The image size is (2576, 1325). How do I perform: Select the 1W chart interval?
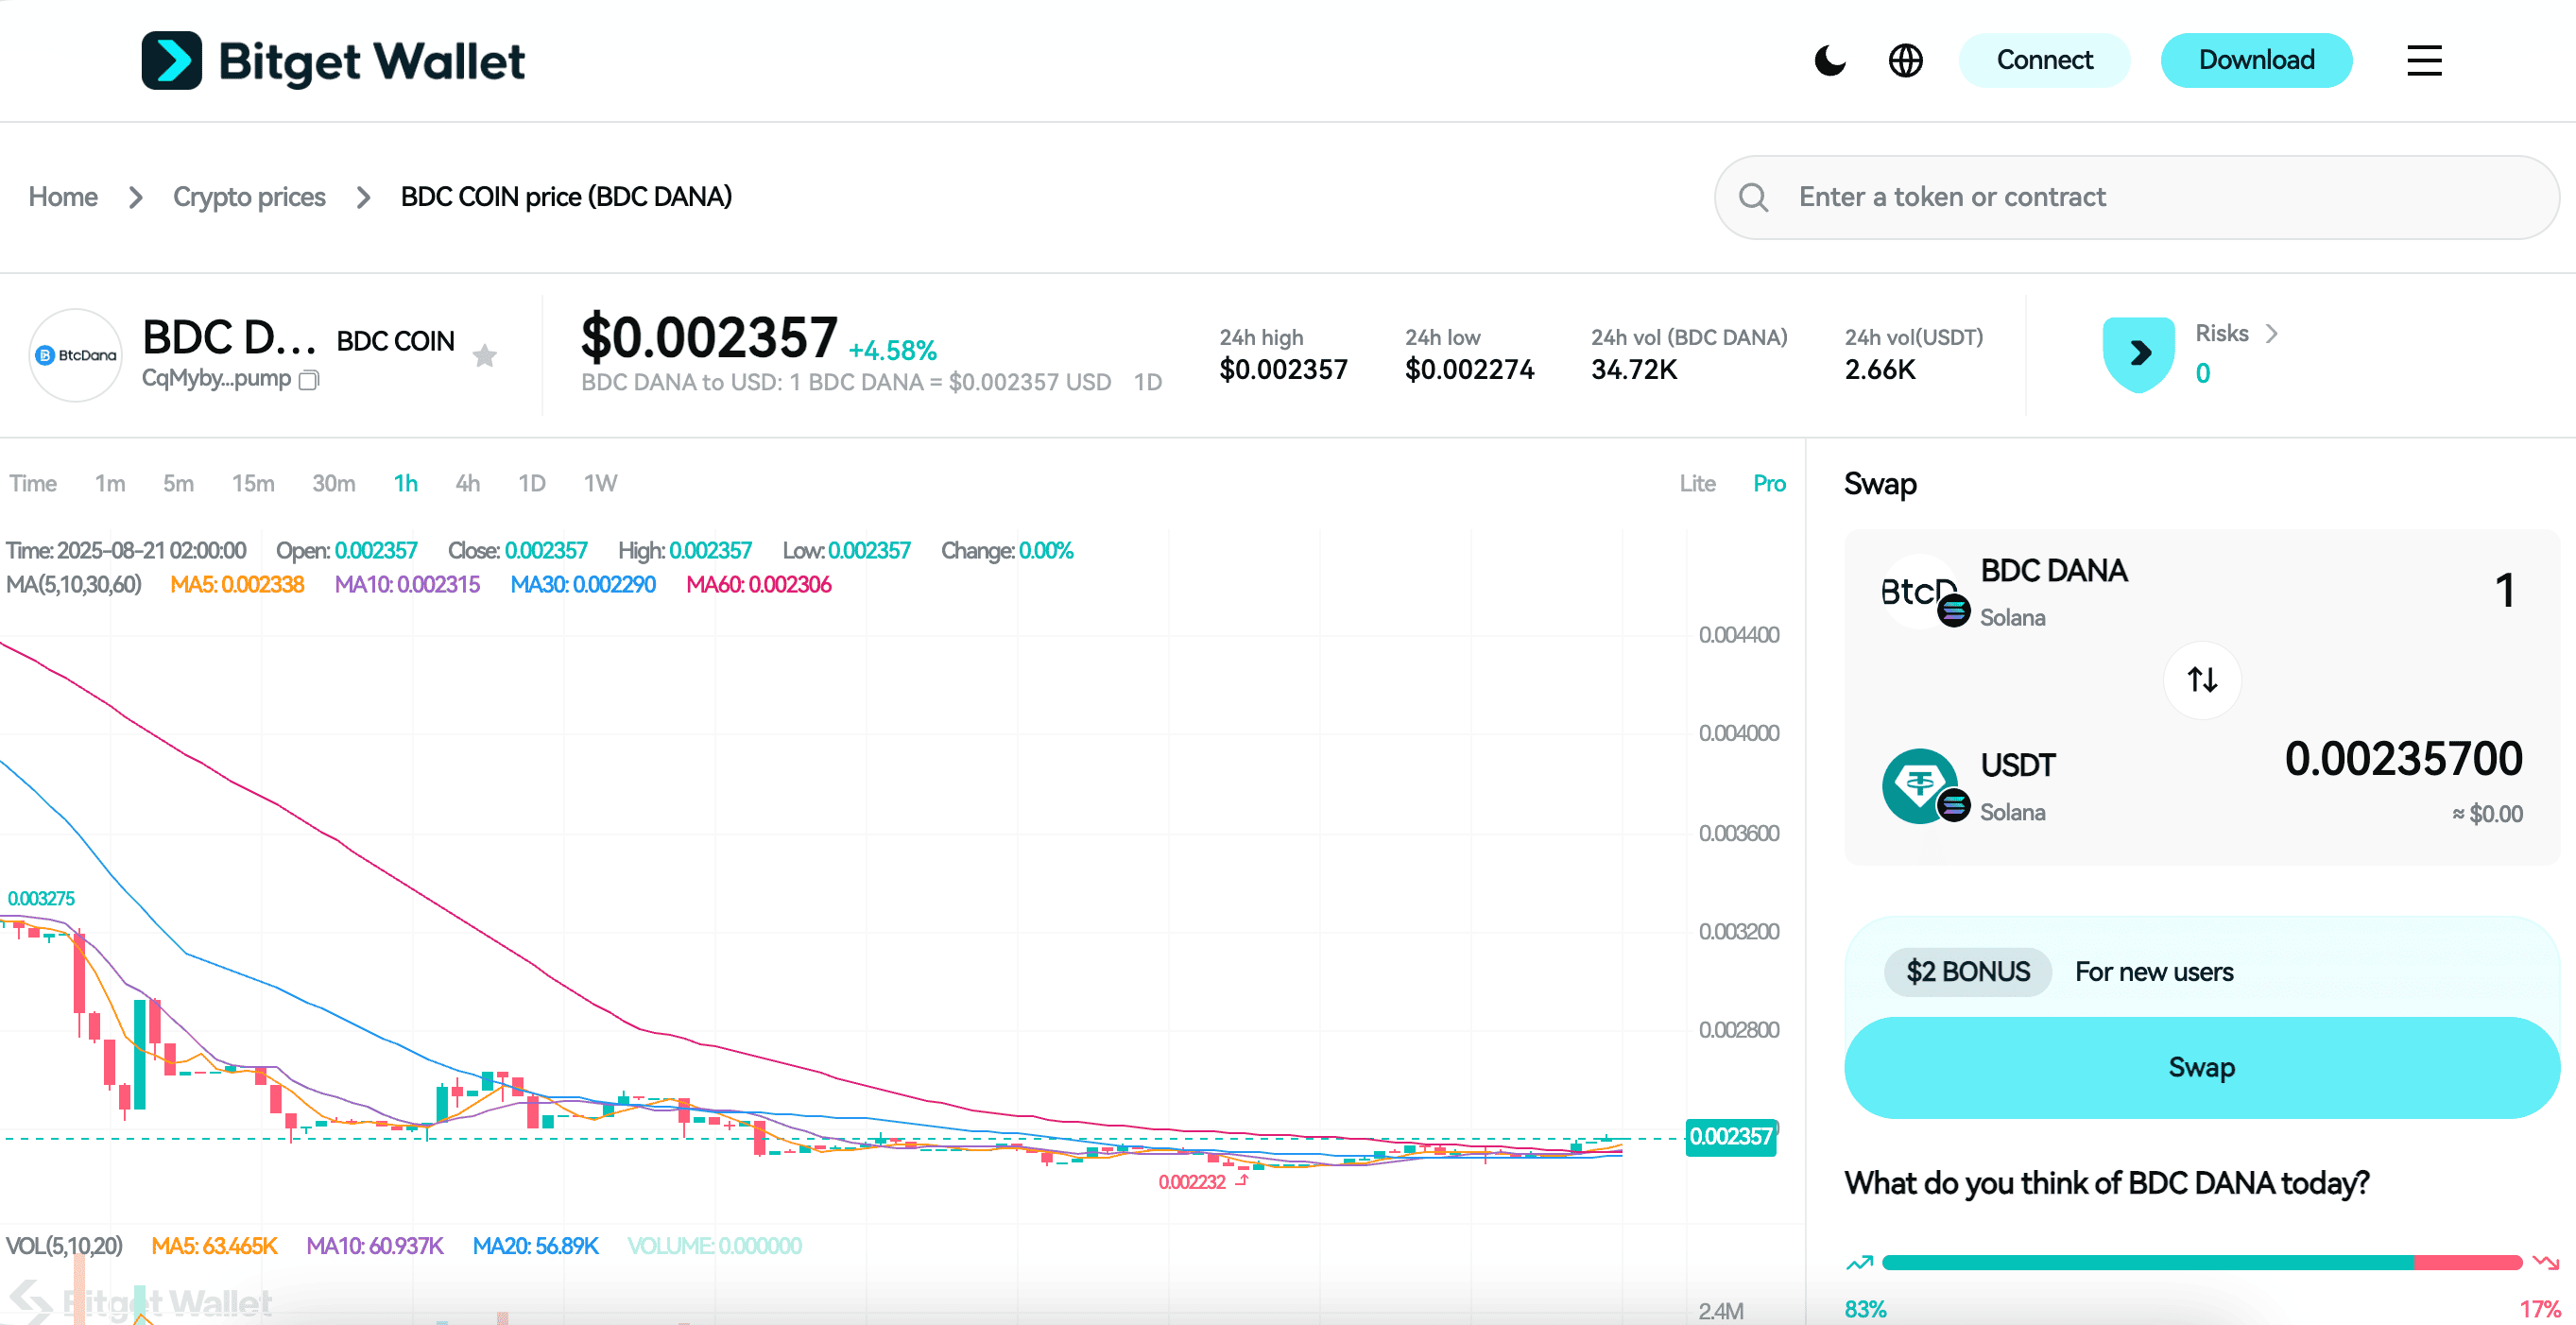tap(600, 484)
